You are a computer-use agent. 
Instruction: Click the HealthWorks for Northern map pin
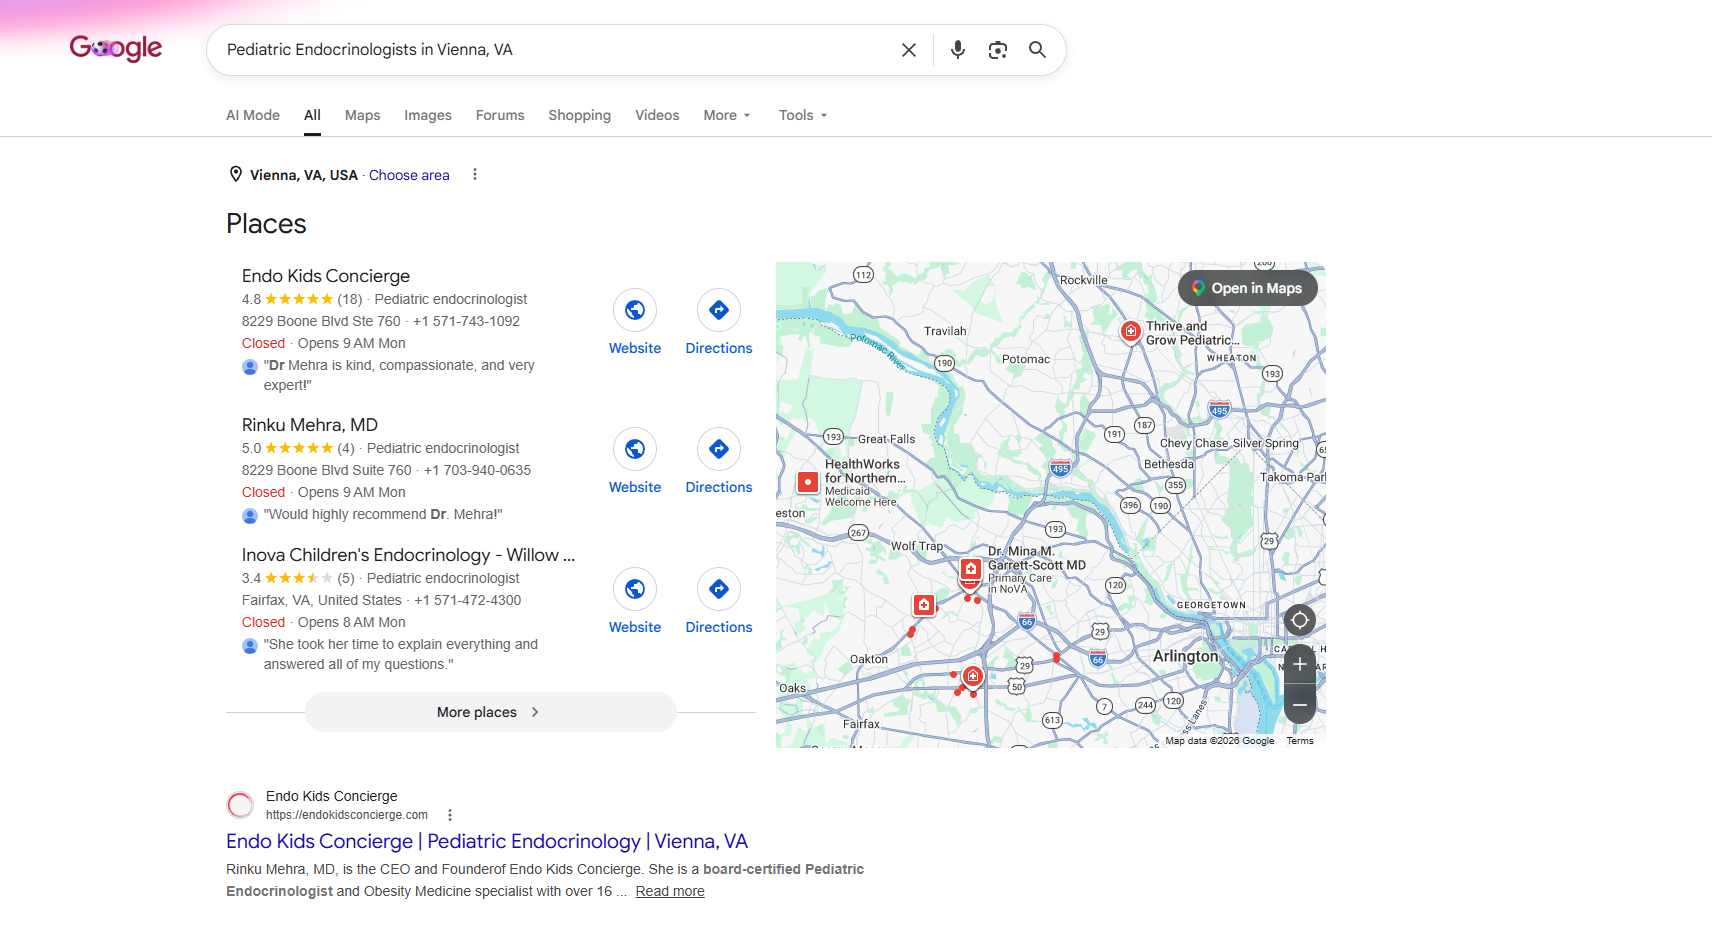[808, 482]
